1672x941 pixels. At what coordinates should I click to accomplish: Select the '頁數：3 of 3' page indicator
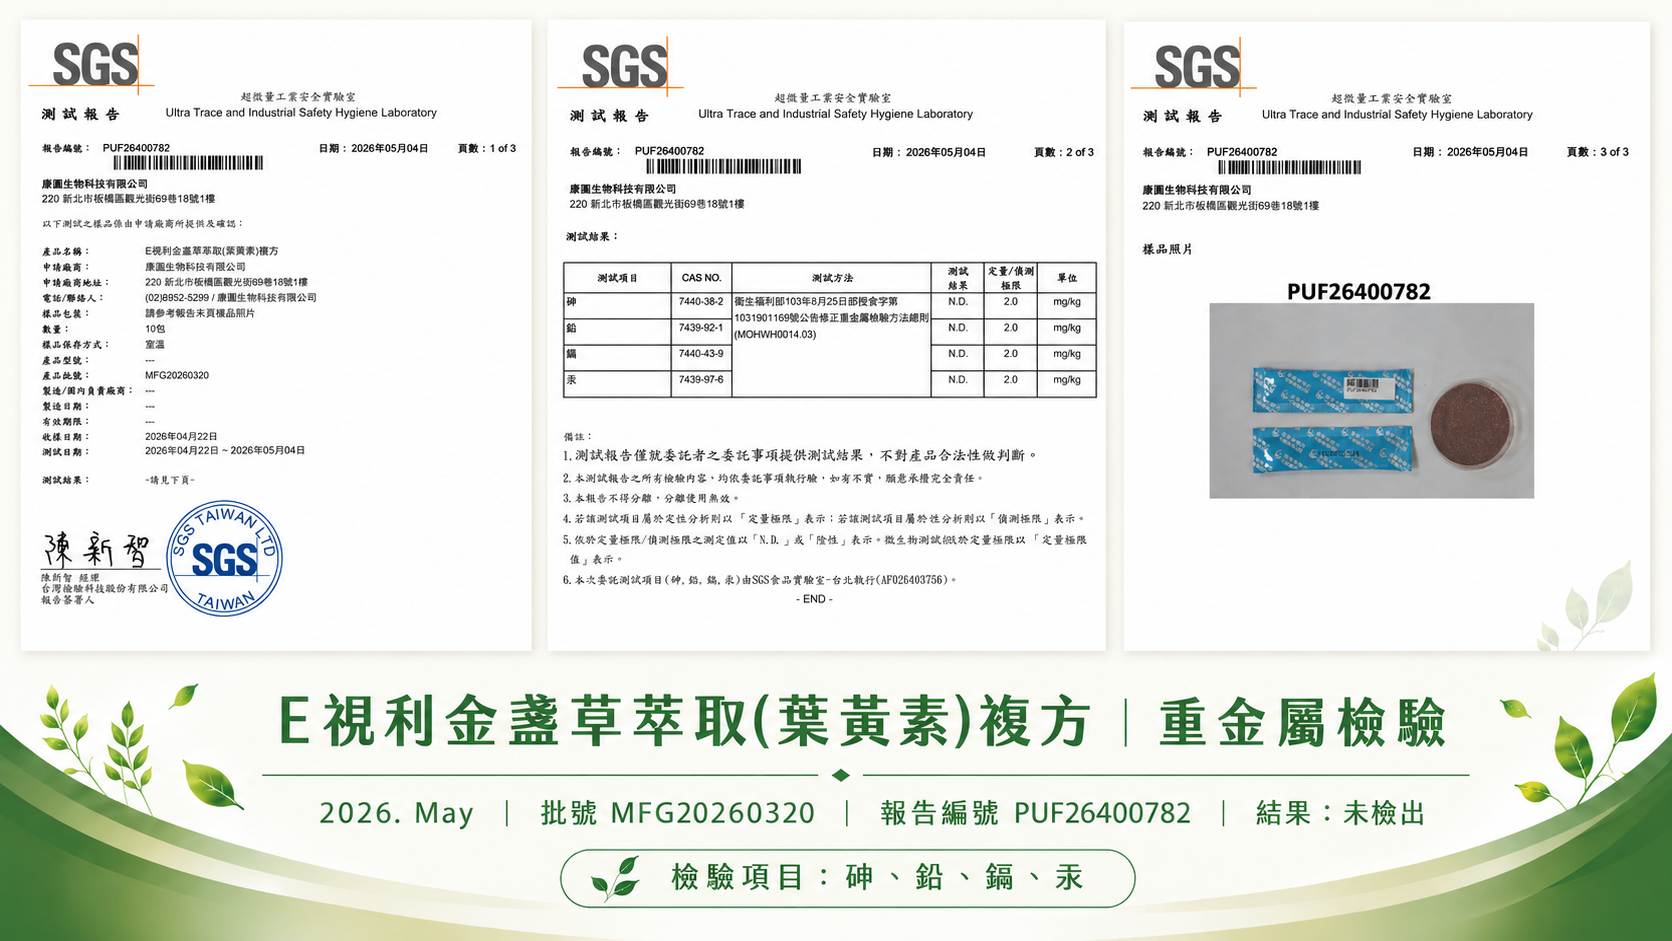1598,152
